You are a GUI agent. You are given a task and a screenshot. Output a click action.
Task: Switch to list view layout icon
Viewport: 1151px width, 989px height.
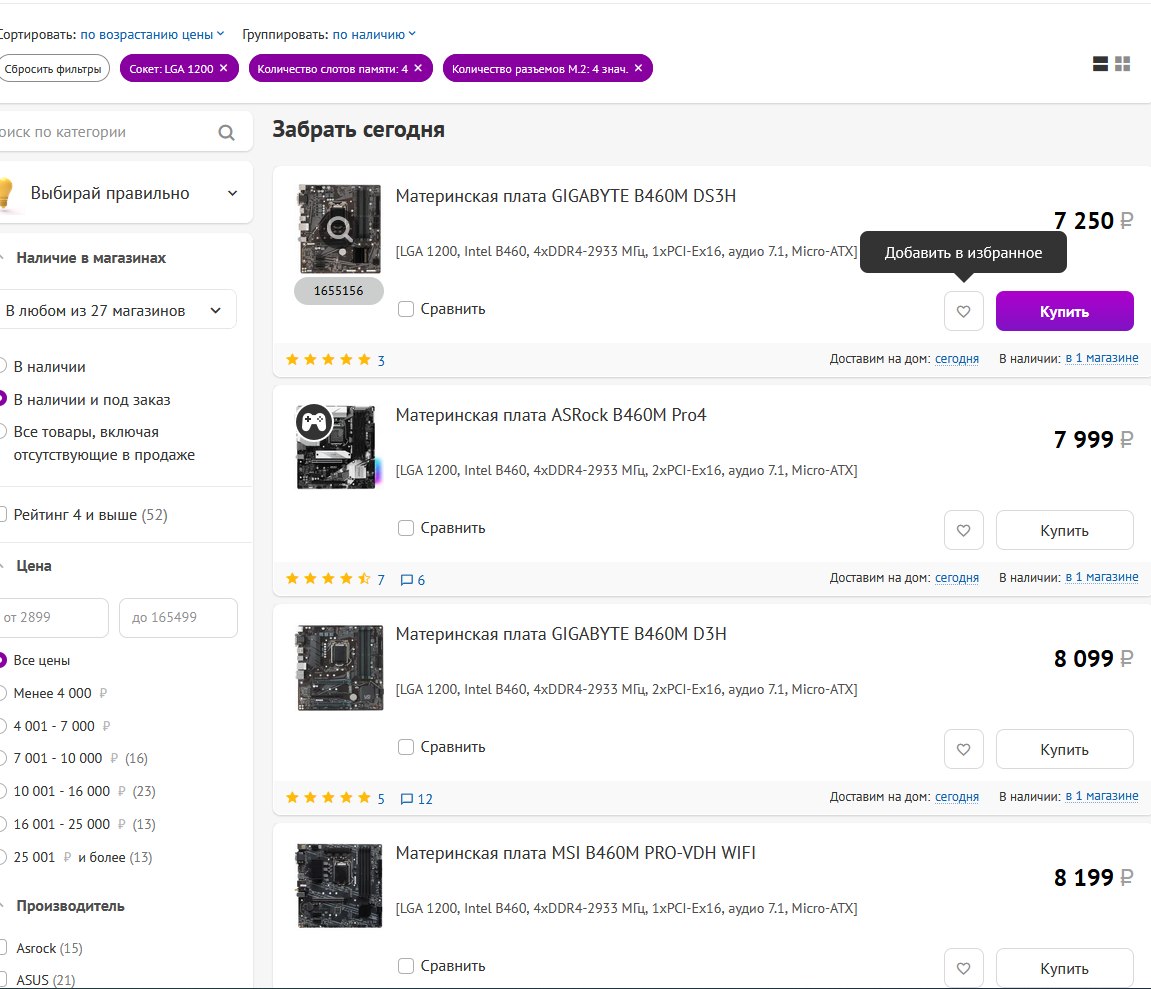click(x=1100, y=64)
